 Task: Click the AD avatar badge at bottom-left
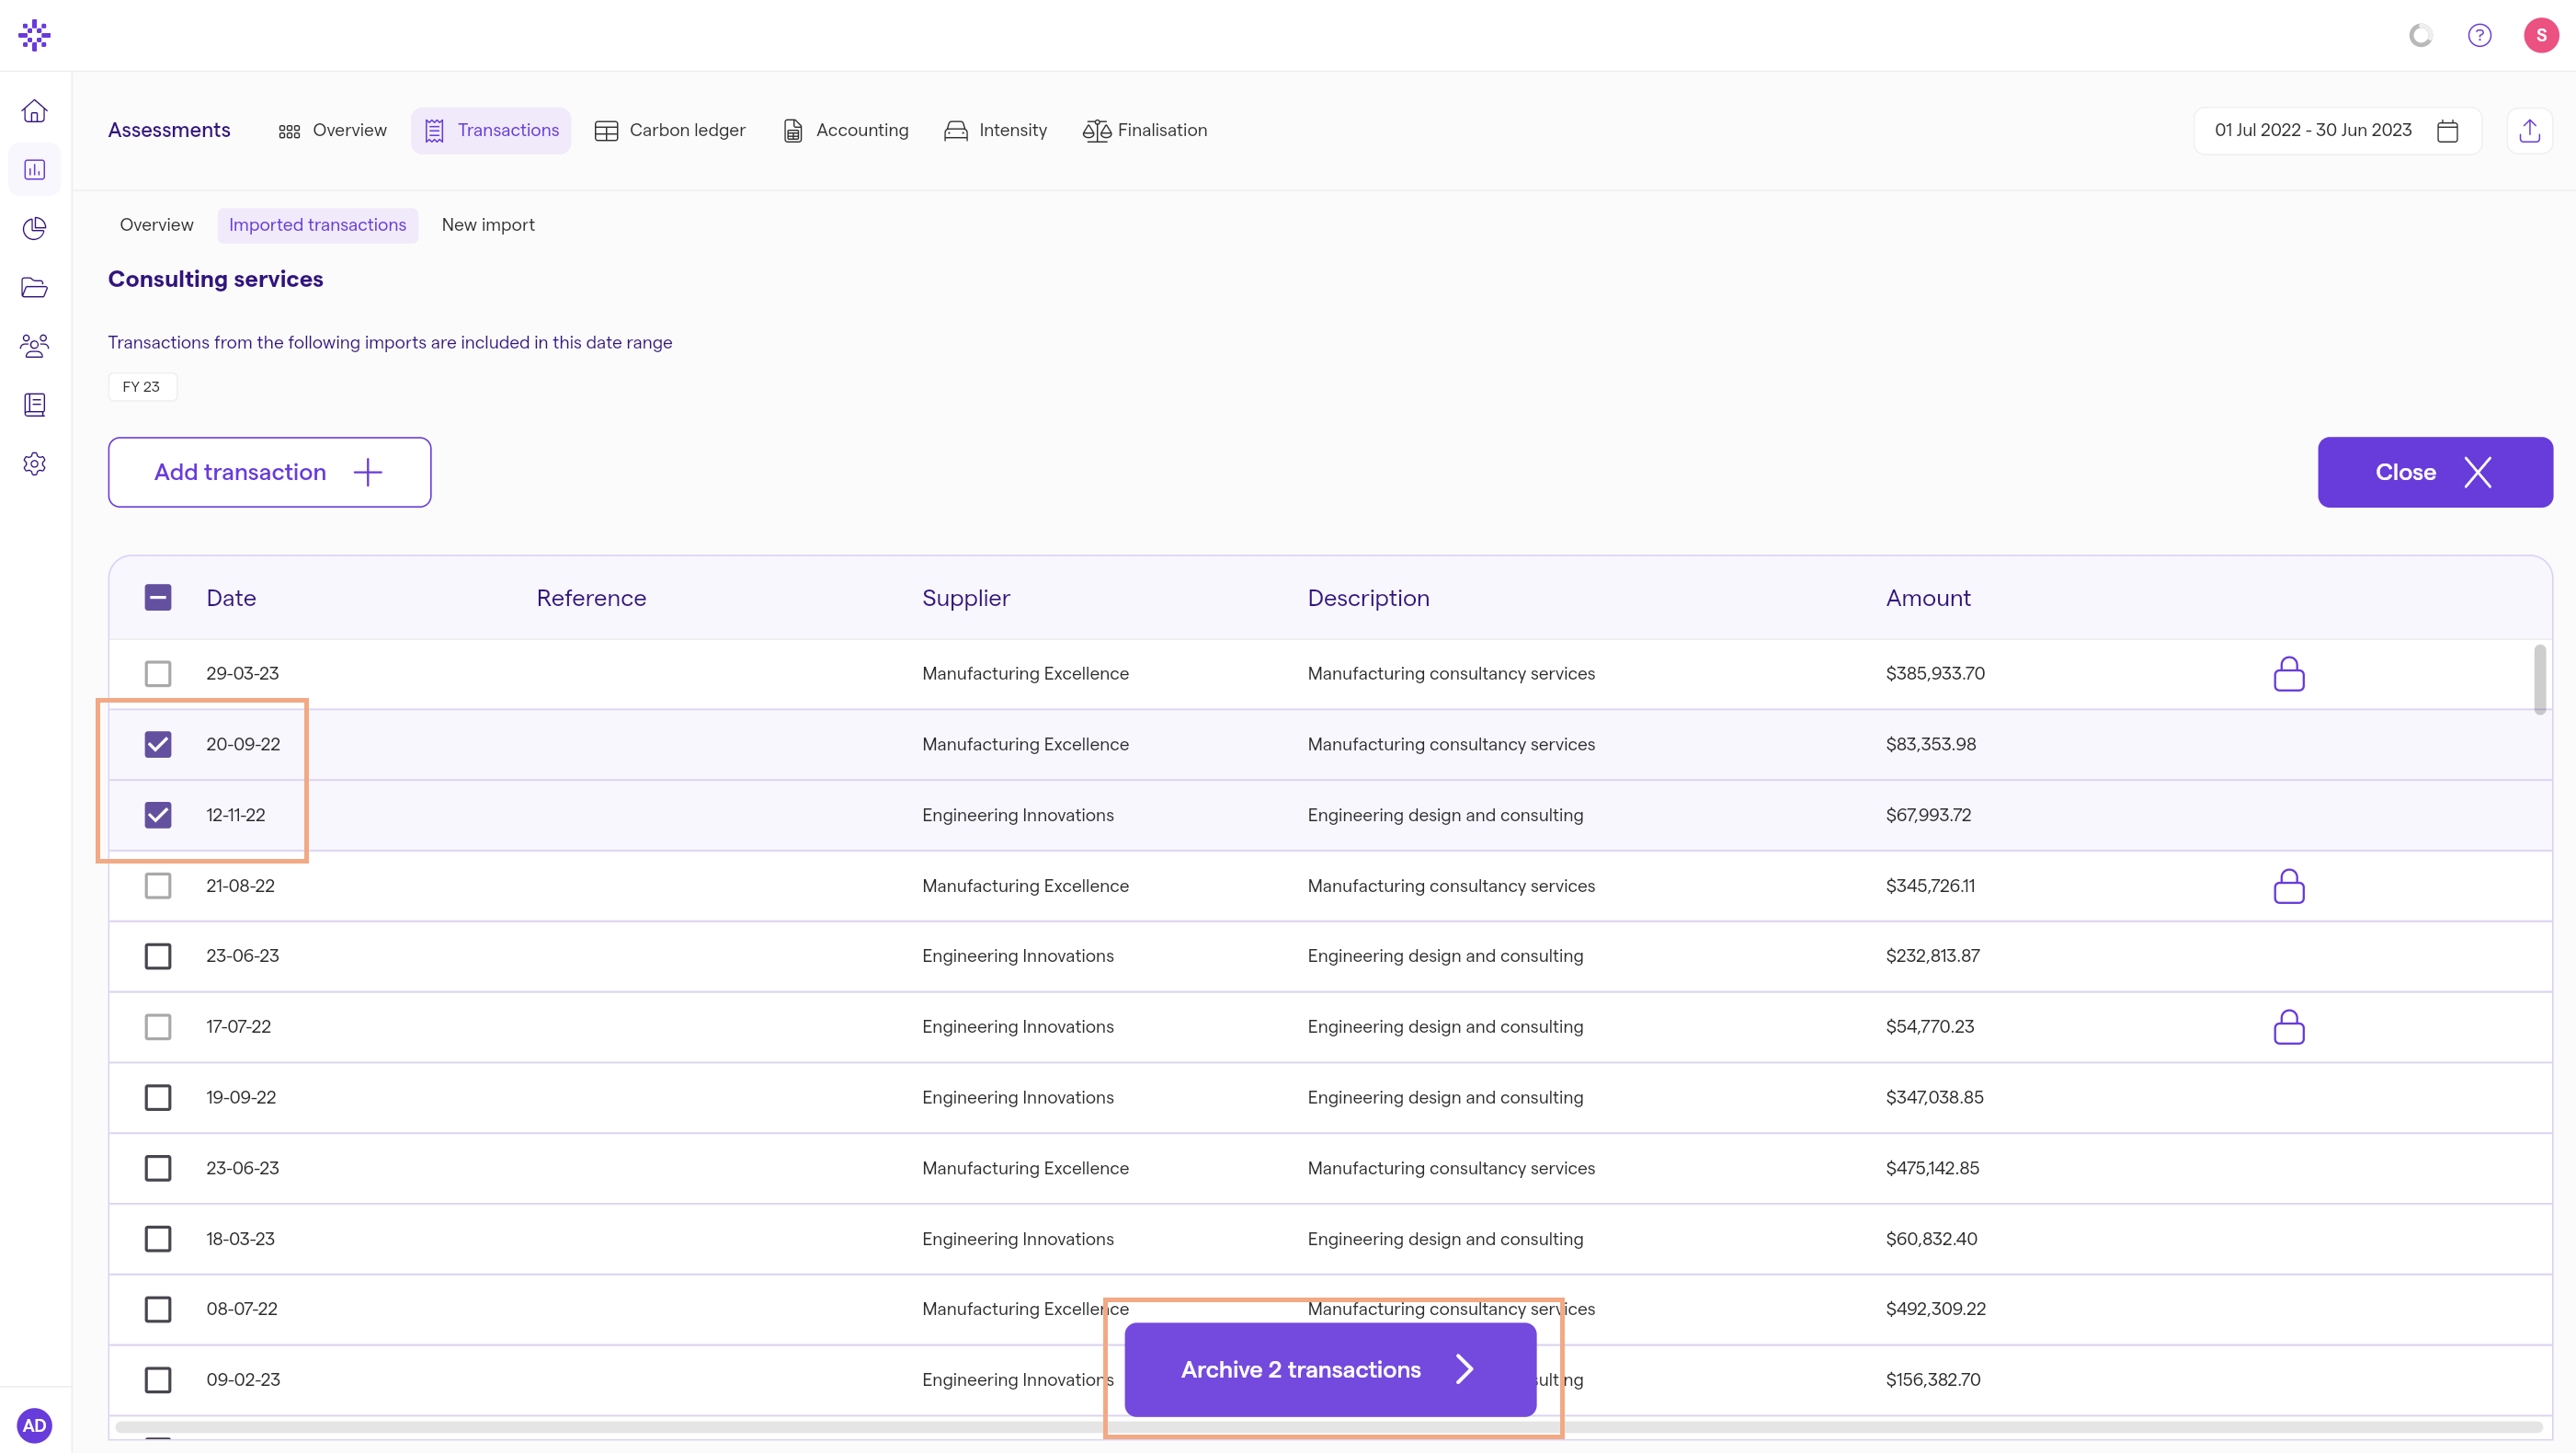[35, 1426]
